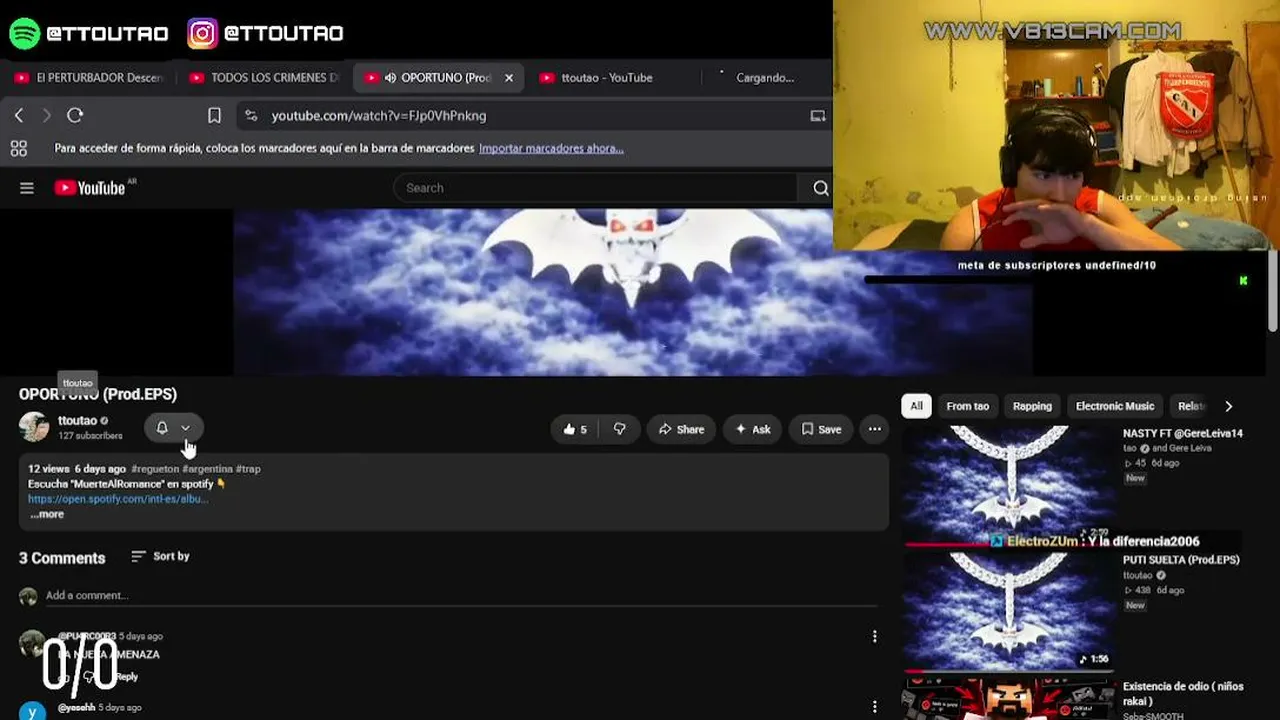Click the Ask button
Image resolution: width=1280 pixels, height=720 pixels.
[x=753, y=429]
